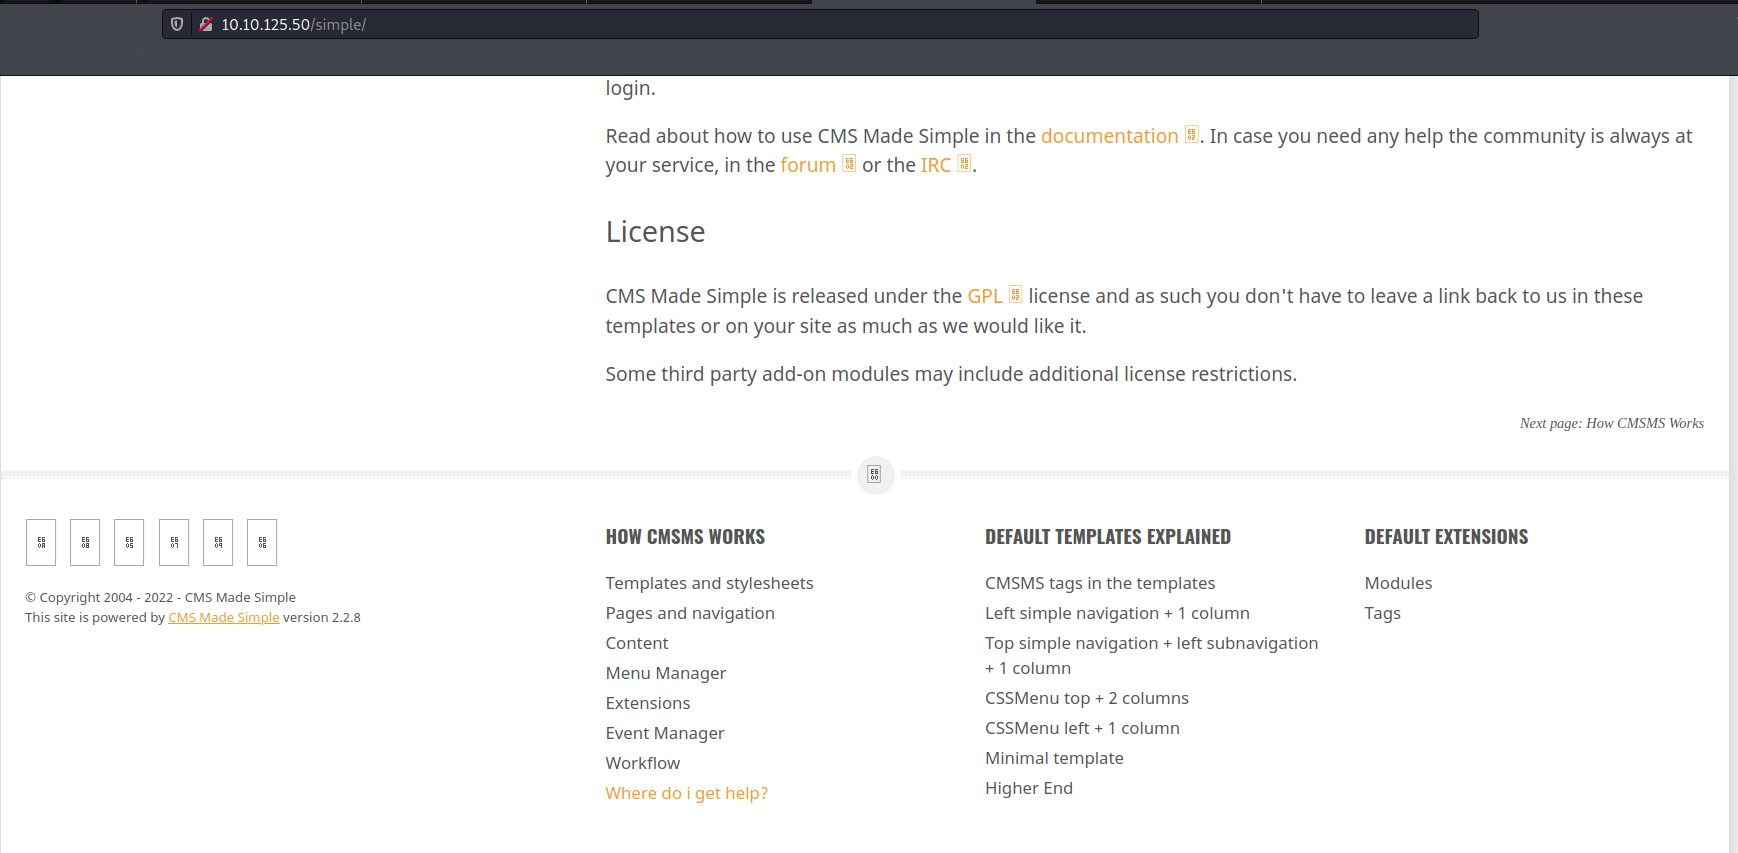
Task: Click the E607 social icon box
Action: click(174, 542)
